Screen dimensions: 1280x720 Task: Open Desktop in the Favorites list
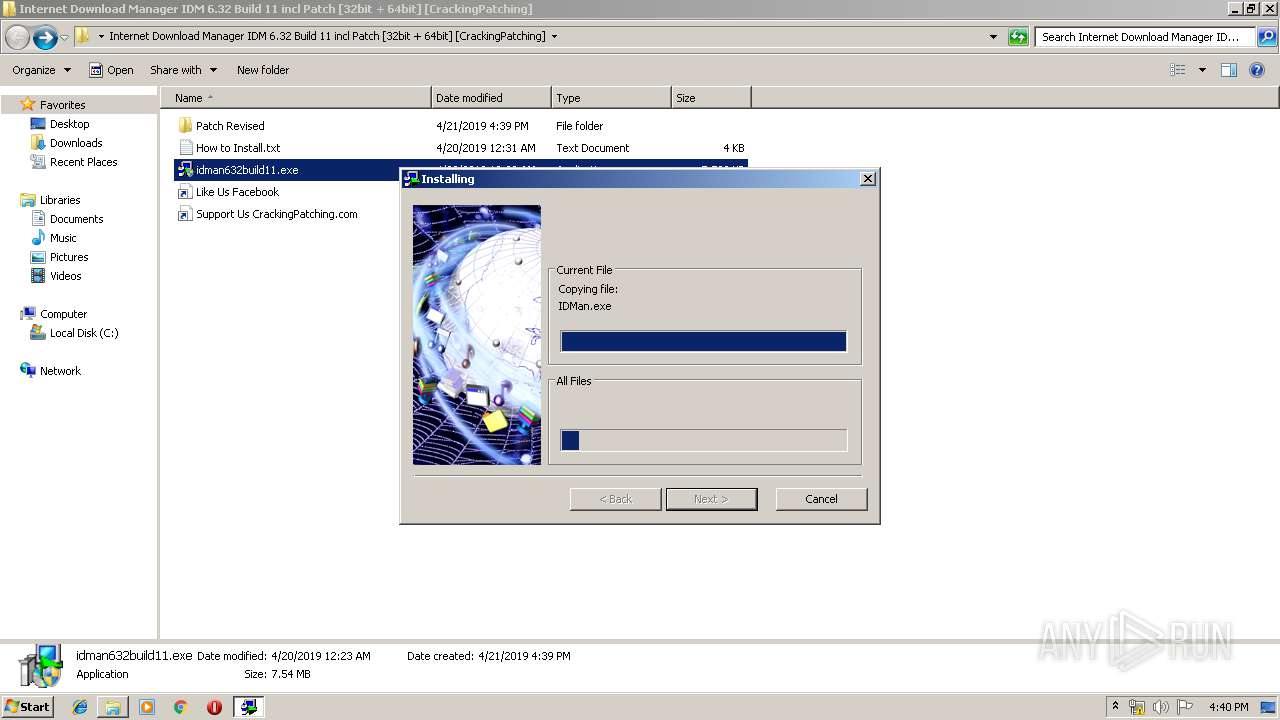point(69,124)
